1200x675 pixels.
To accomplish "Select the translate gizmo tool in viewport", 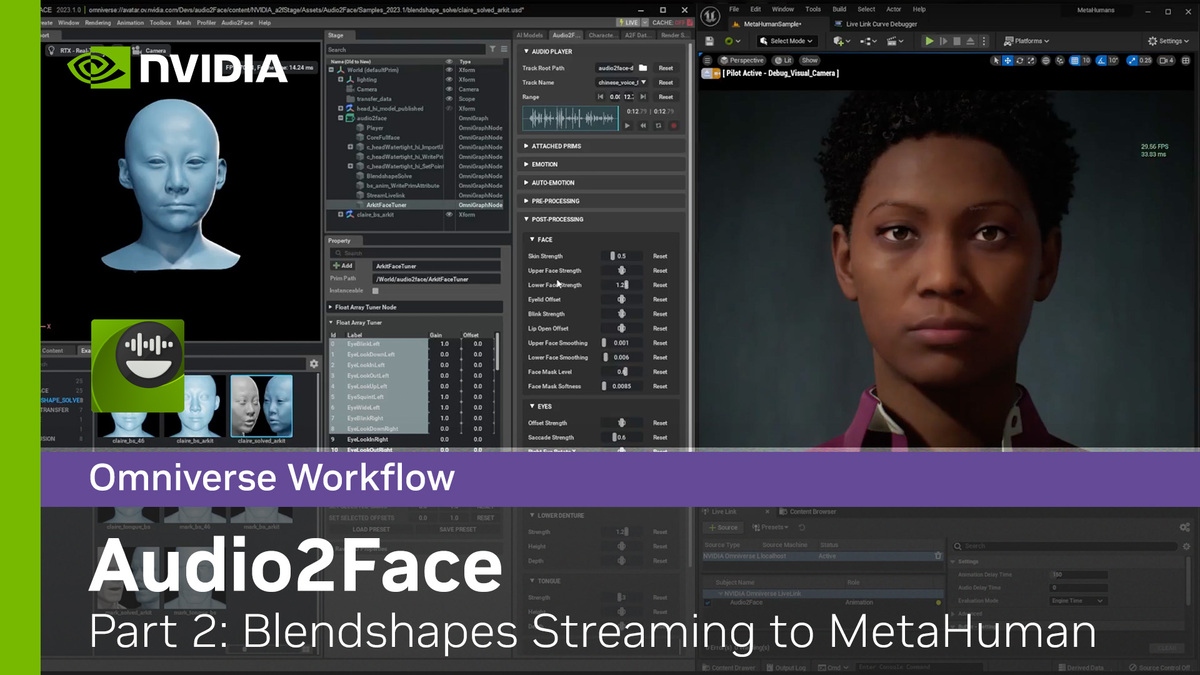I will [x=1009, y=60].
